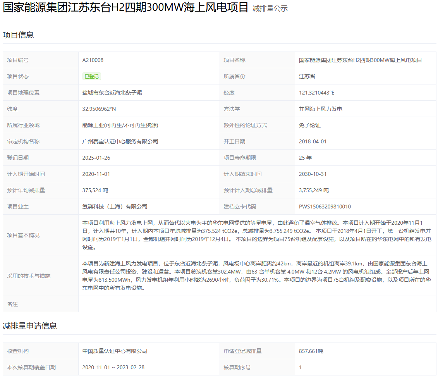
Task: Click the green status badge in the project table
Action: pos(92,76)
